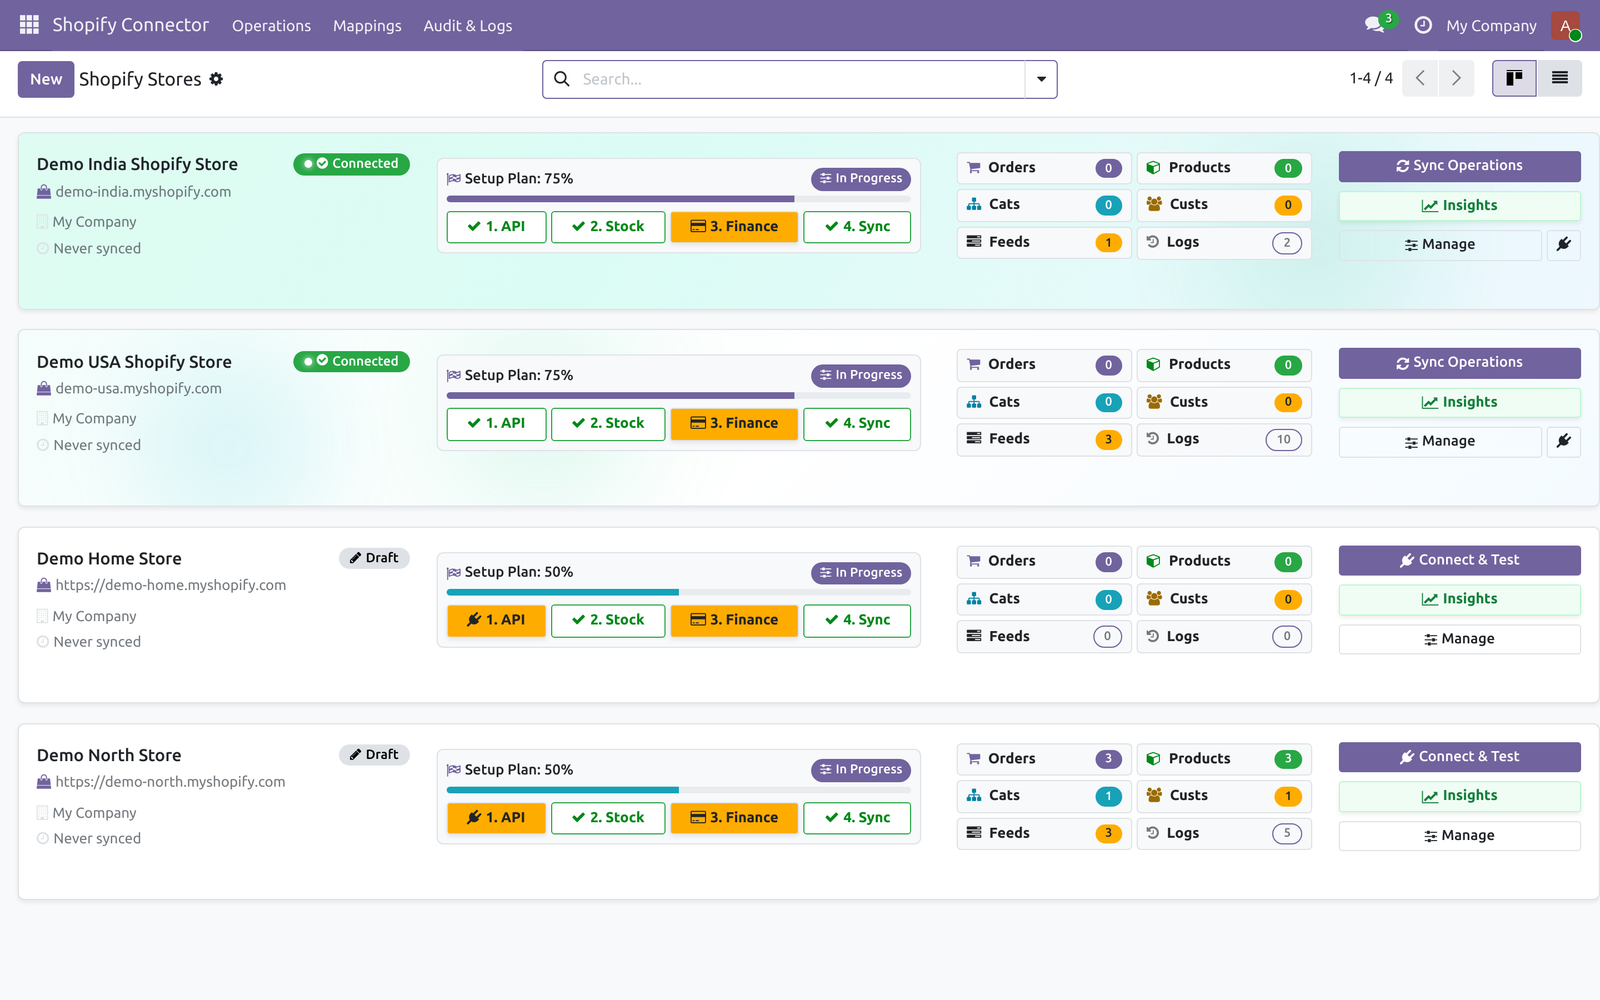Open the activities clock icon
The width and height of the screenshot is (1600, 1000).
[1423, 25]
